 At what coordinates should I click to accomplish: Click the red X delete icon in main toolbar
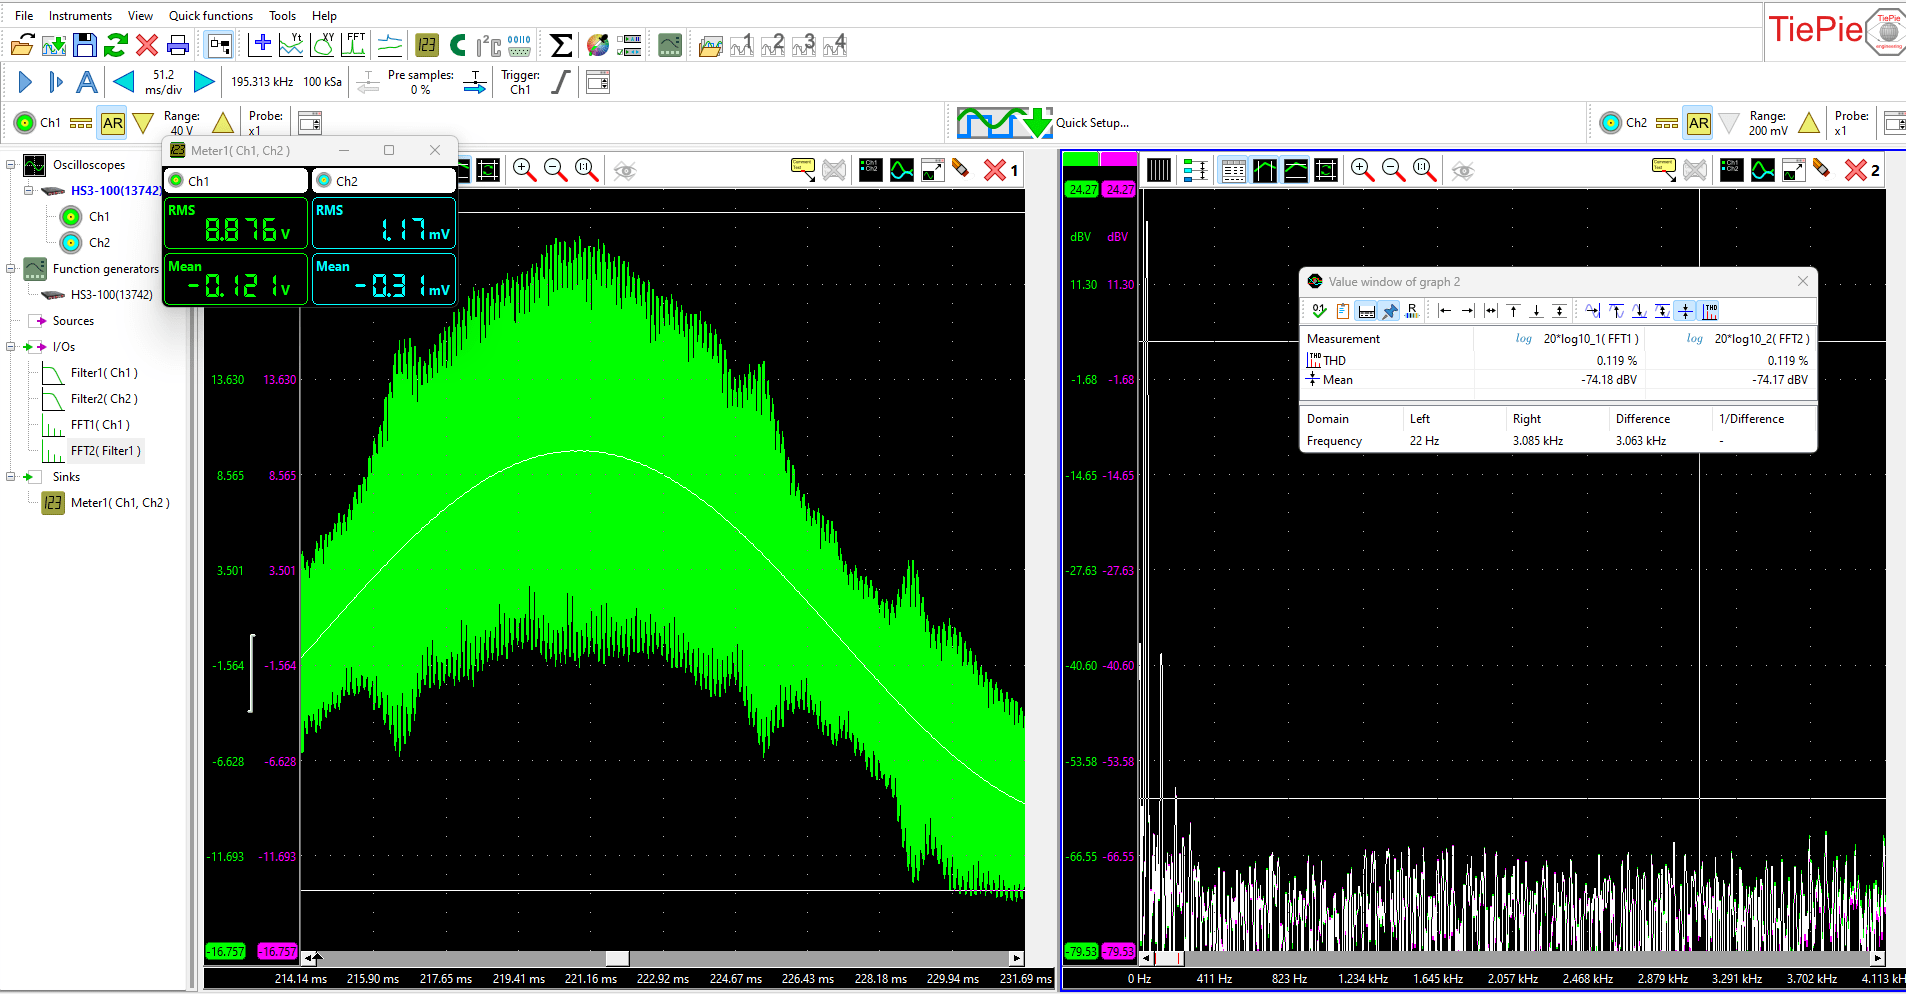147,45
